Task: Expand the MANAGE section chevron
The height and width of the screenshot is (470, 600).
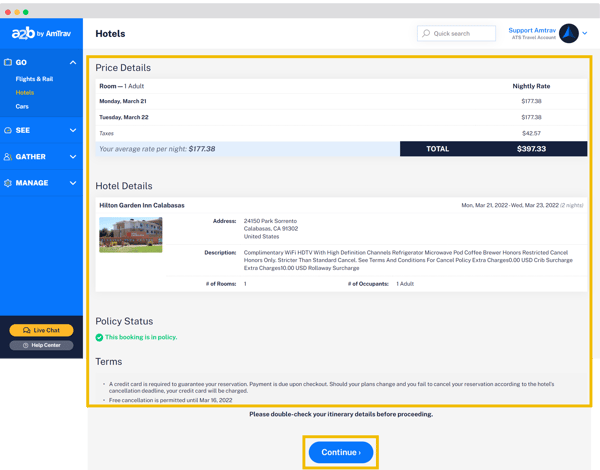Action: click(x=73, y=184)
